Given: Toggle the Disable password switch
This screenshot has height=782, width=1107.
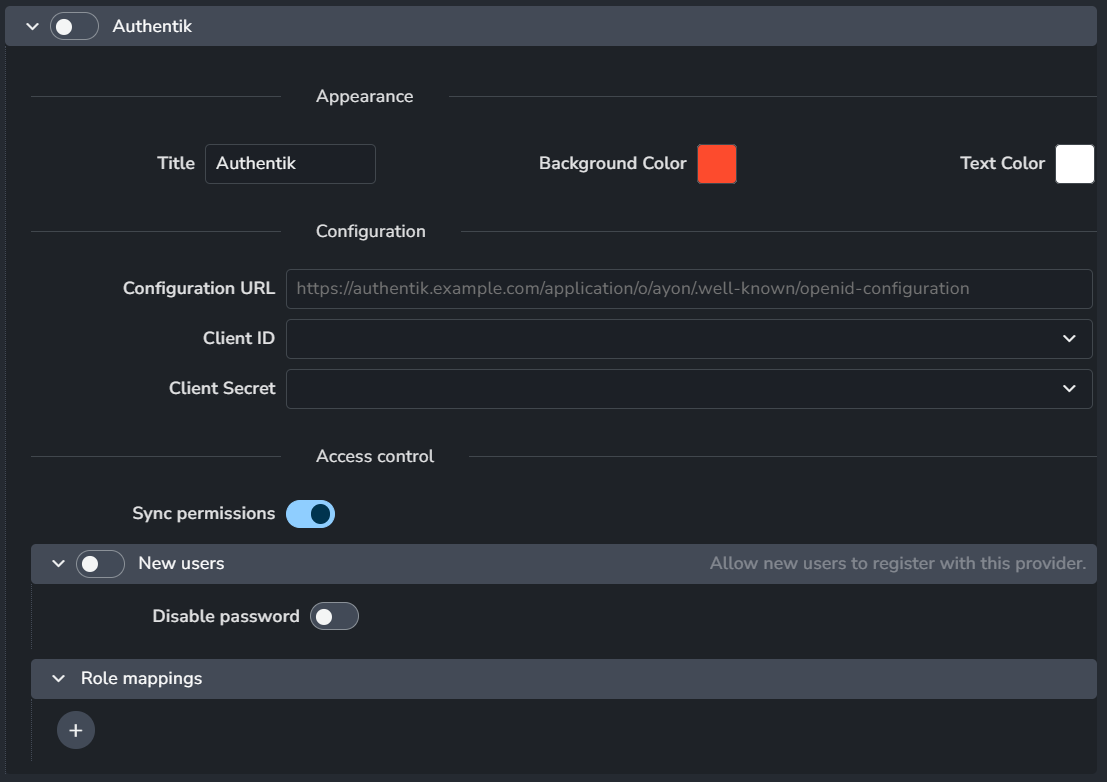Looking at the screenshot, I should 334,617.
